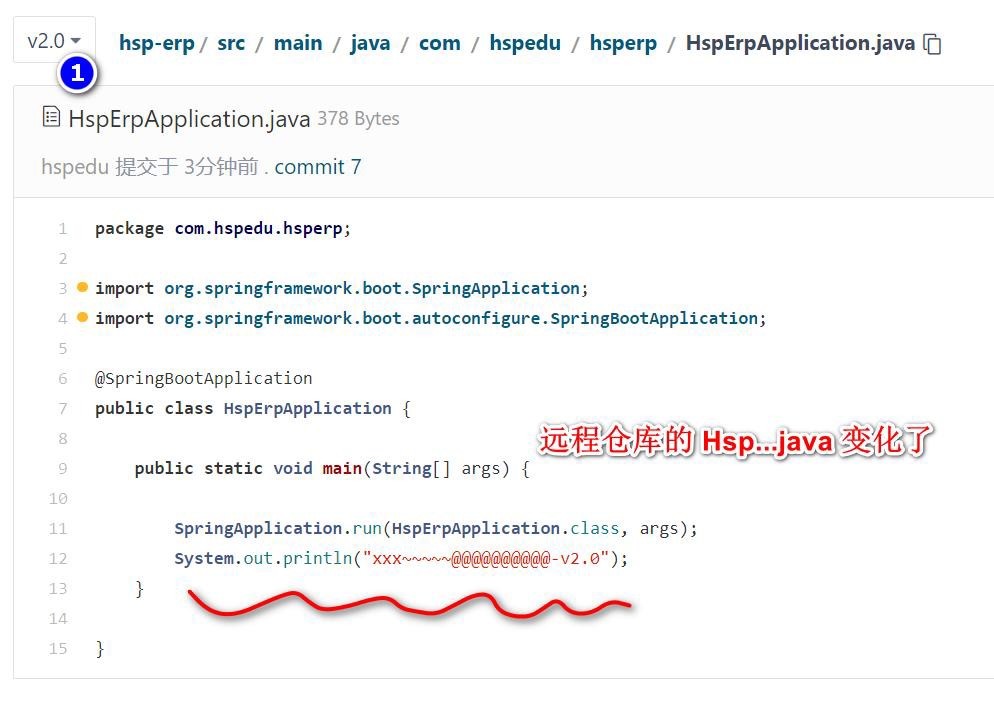Open the hspedu author profile in the commit info

click(x=75, y=167)
